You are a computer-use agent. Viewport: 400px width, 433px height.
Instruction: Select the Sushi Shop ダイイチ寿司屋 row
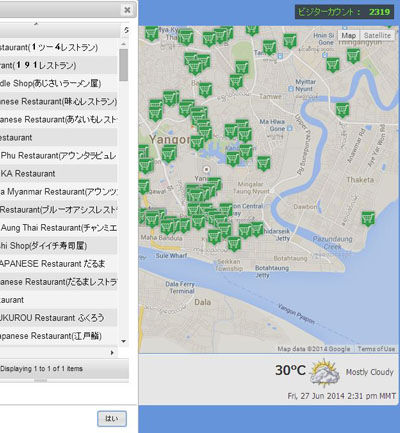[x=58, y=246]
